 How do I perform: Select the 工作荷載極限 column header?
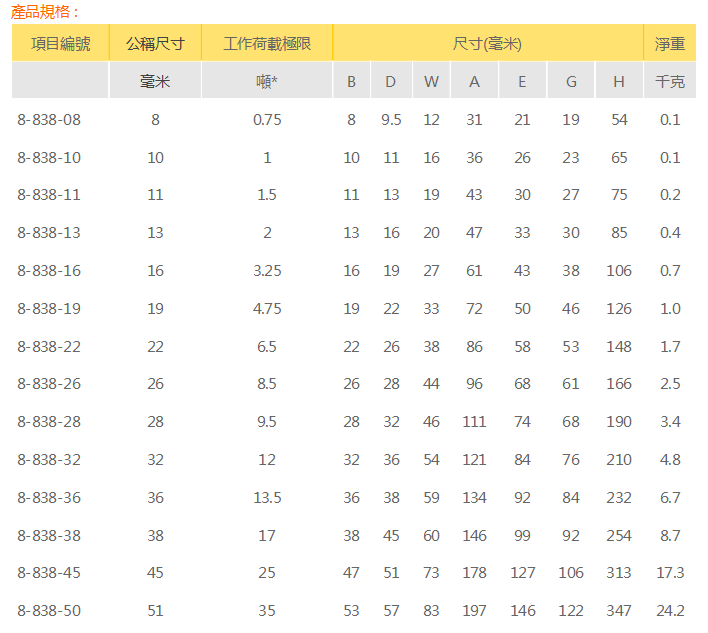267,44
